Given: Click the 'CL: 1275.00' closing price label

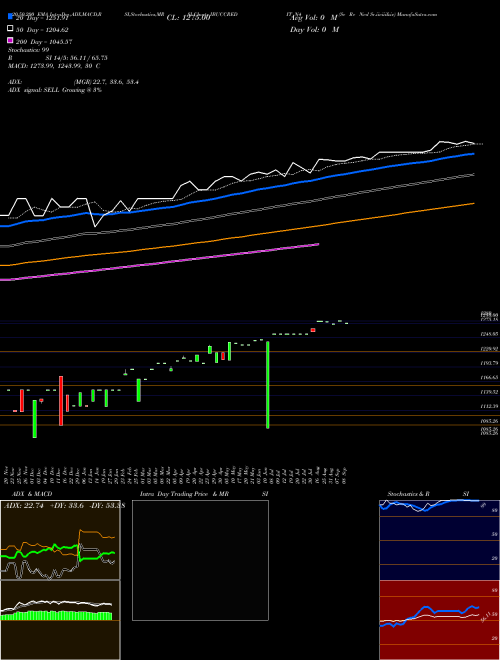Looking at the screenshot, I should pyautogui.click(x=188, y=18).
